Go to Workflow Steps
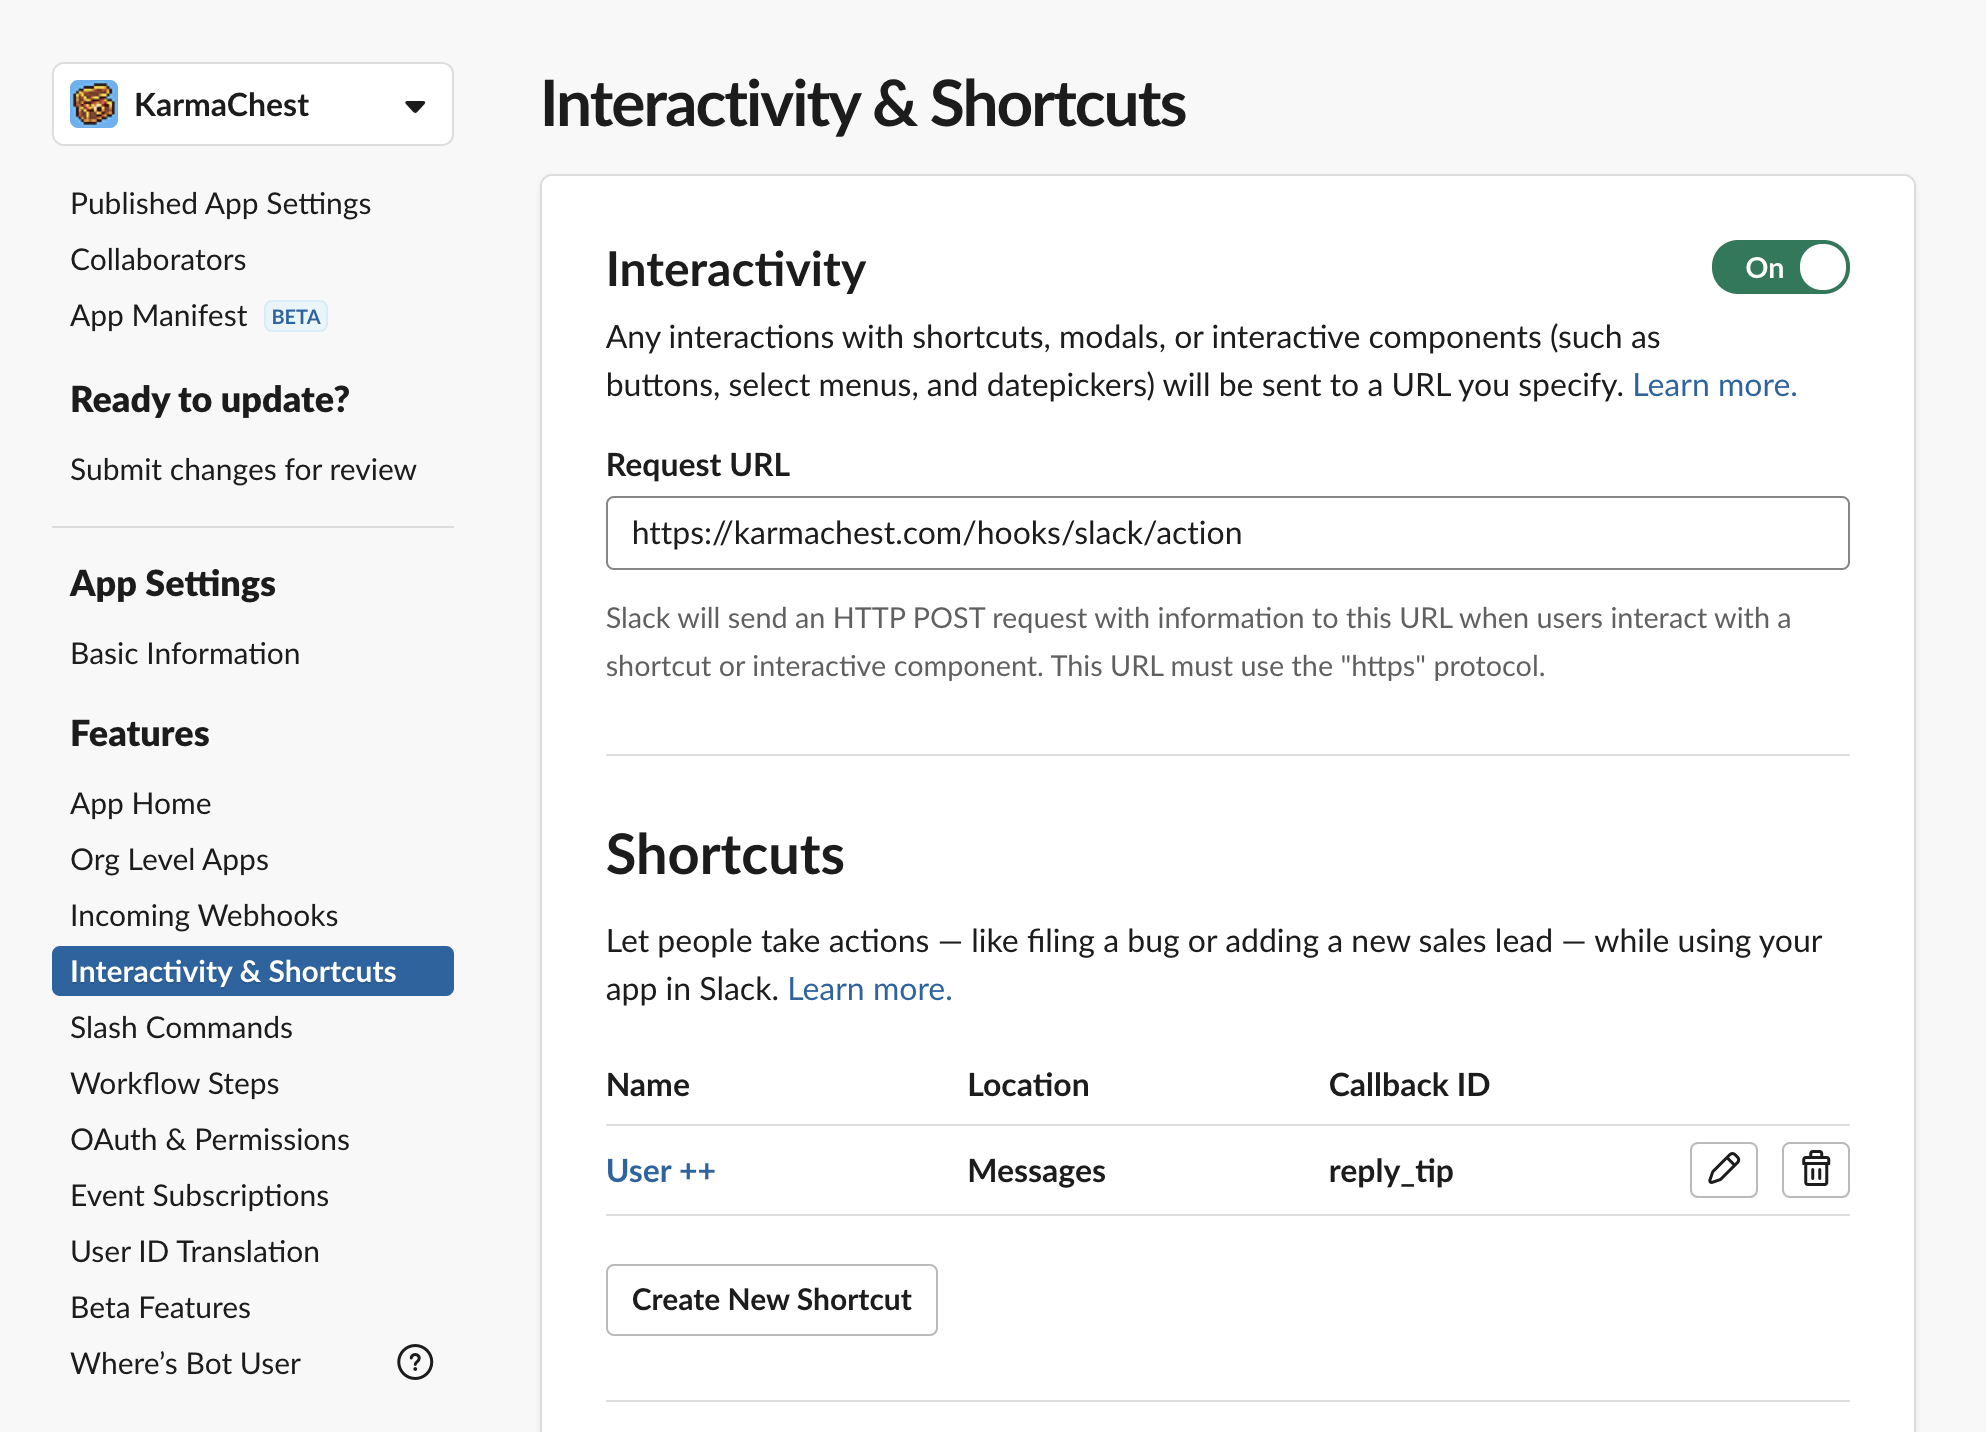 pyautogui.click(x=174, y=1083)
